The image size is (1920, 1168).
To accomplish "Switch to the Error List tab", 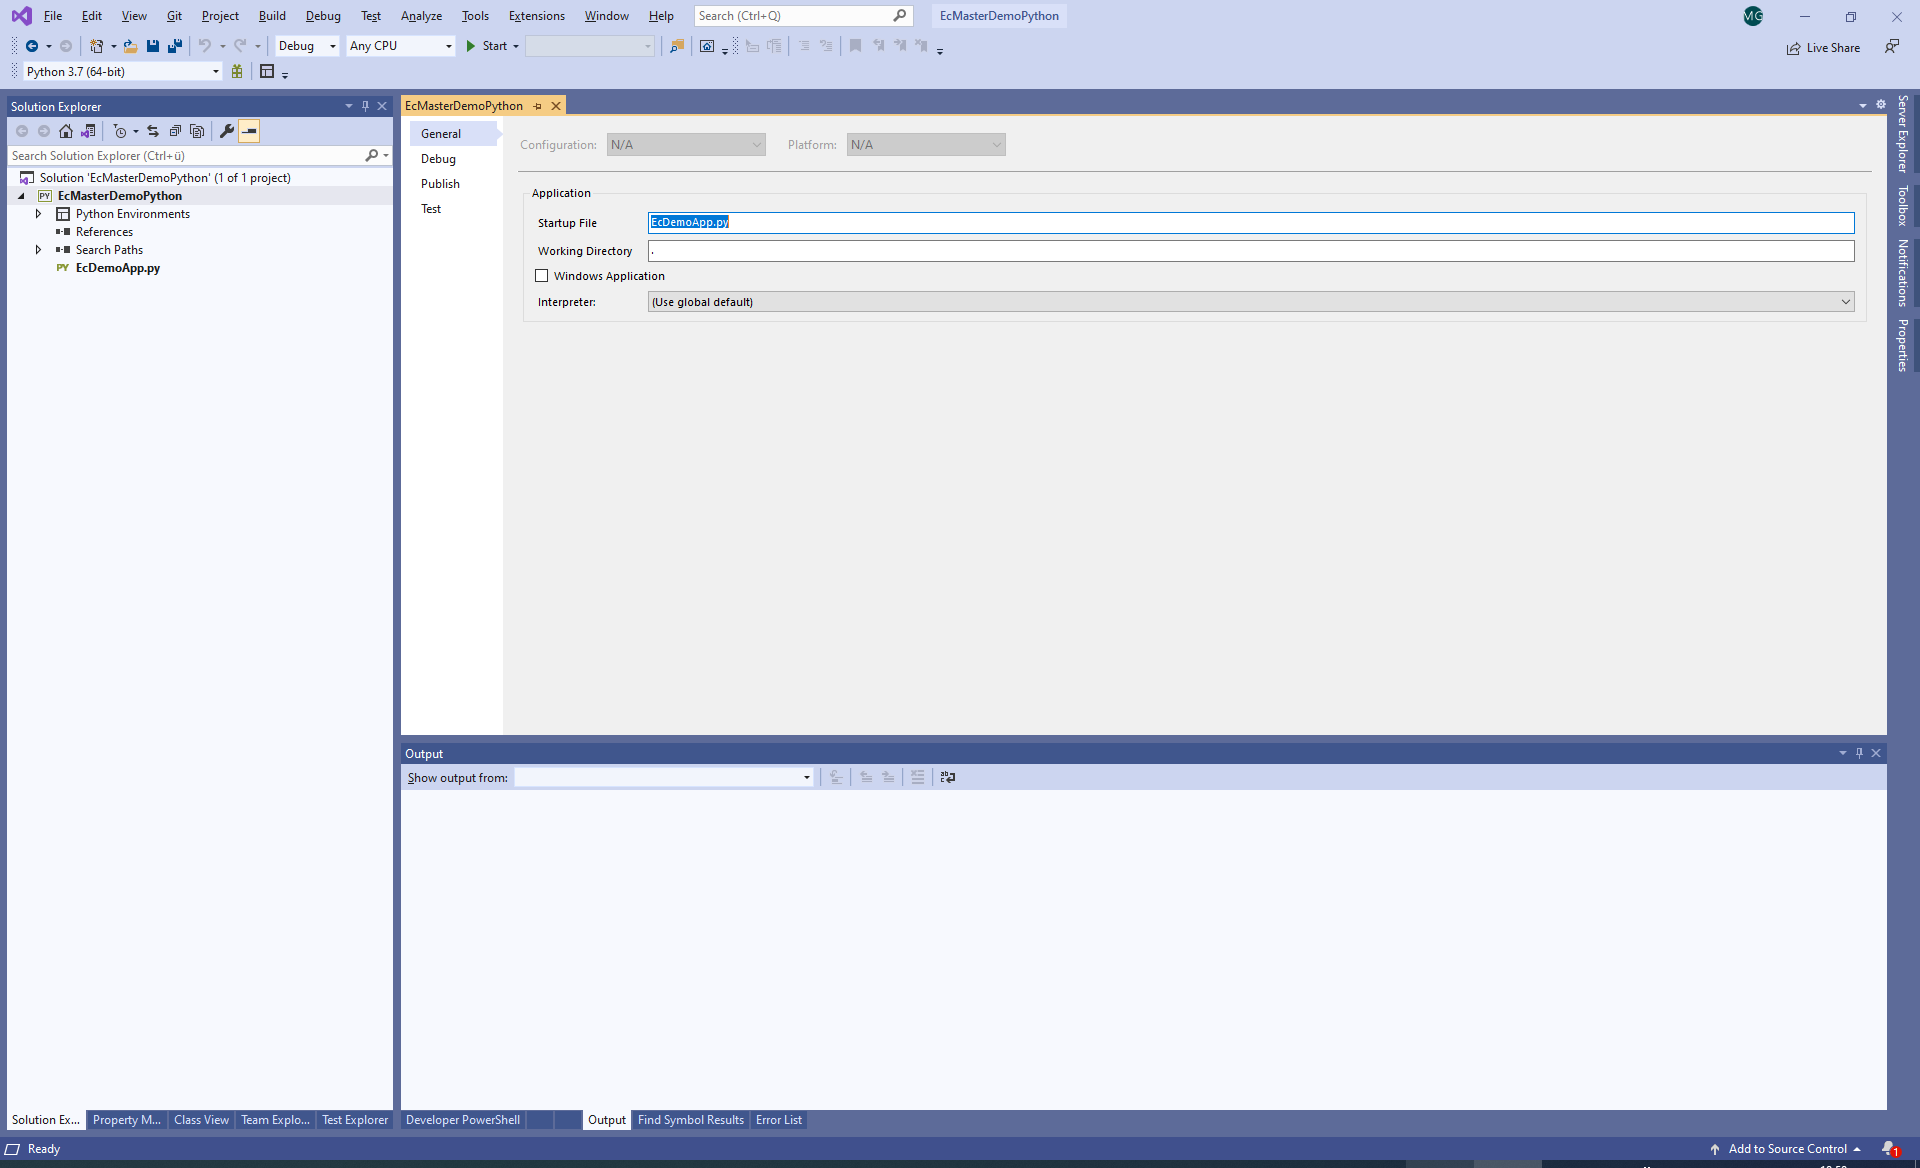I will 778,1120.
